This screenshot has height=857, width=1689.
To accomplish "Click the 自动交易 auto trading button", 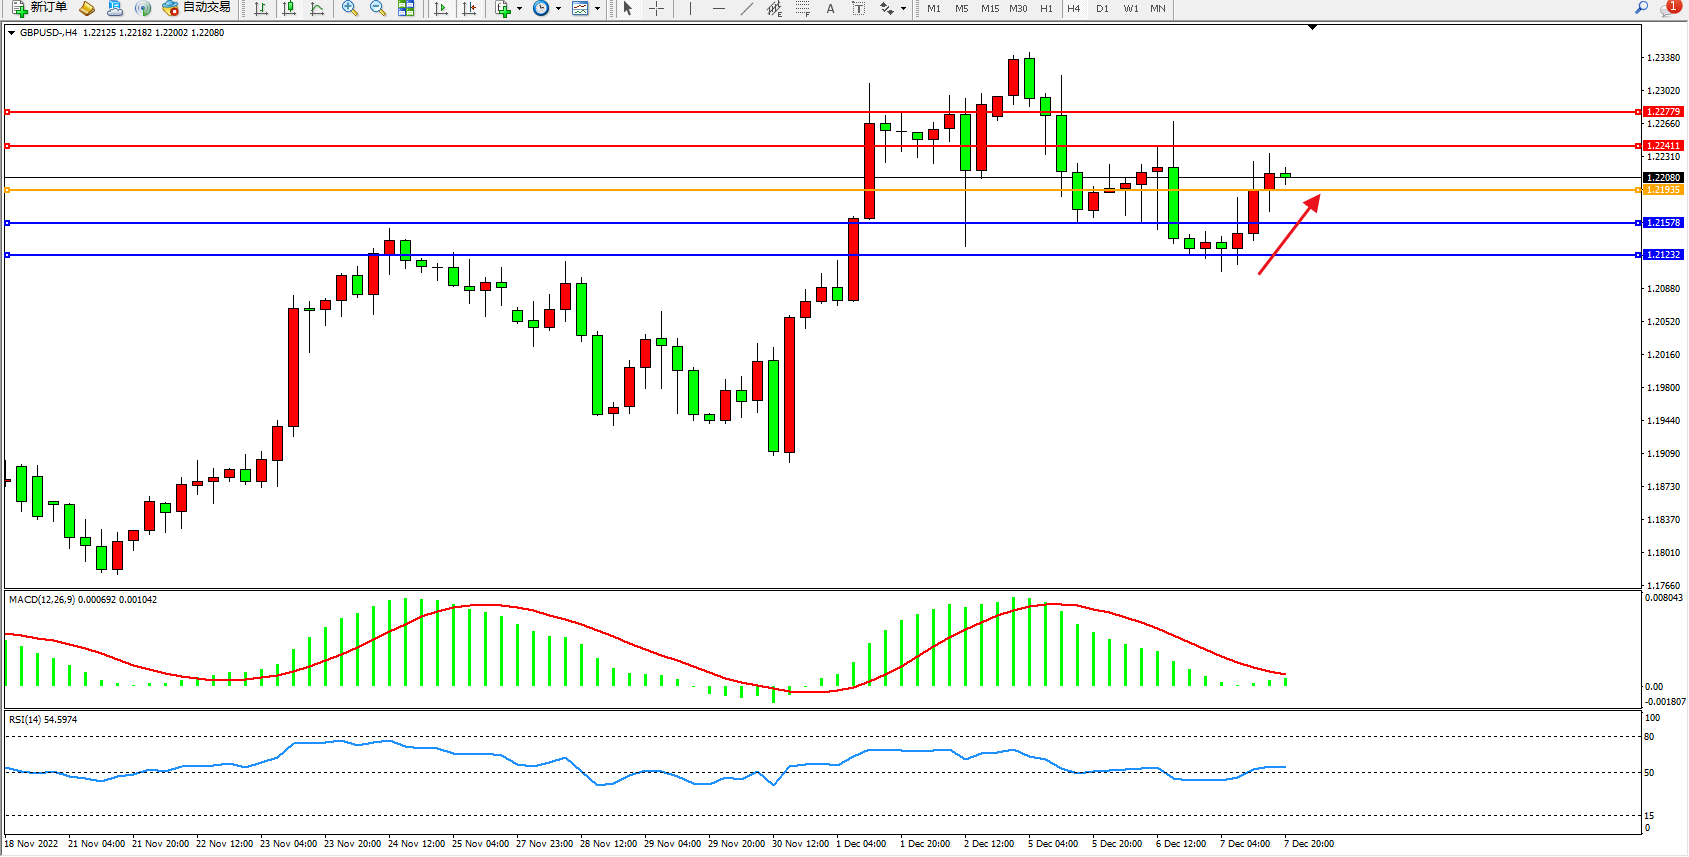I will 197,8.
